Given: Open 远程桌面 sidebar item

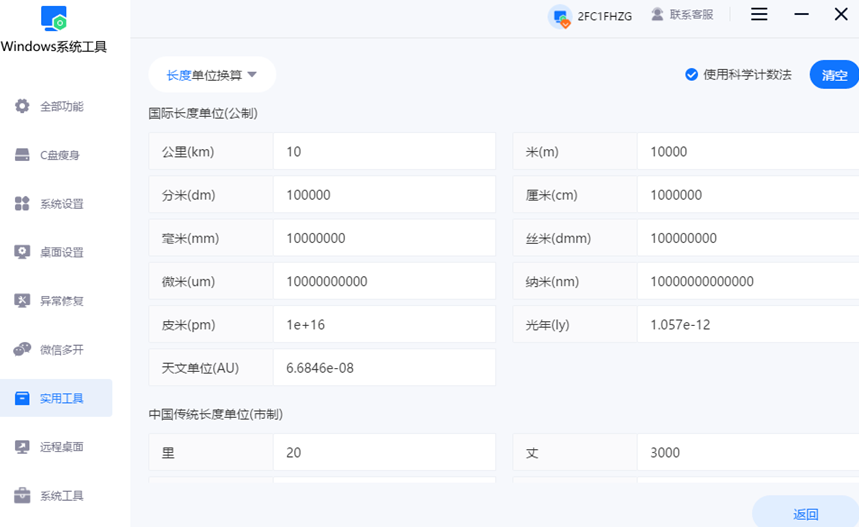Looking at the screenshot, I should click(56, 447).
